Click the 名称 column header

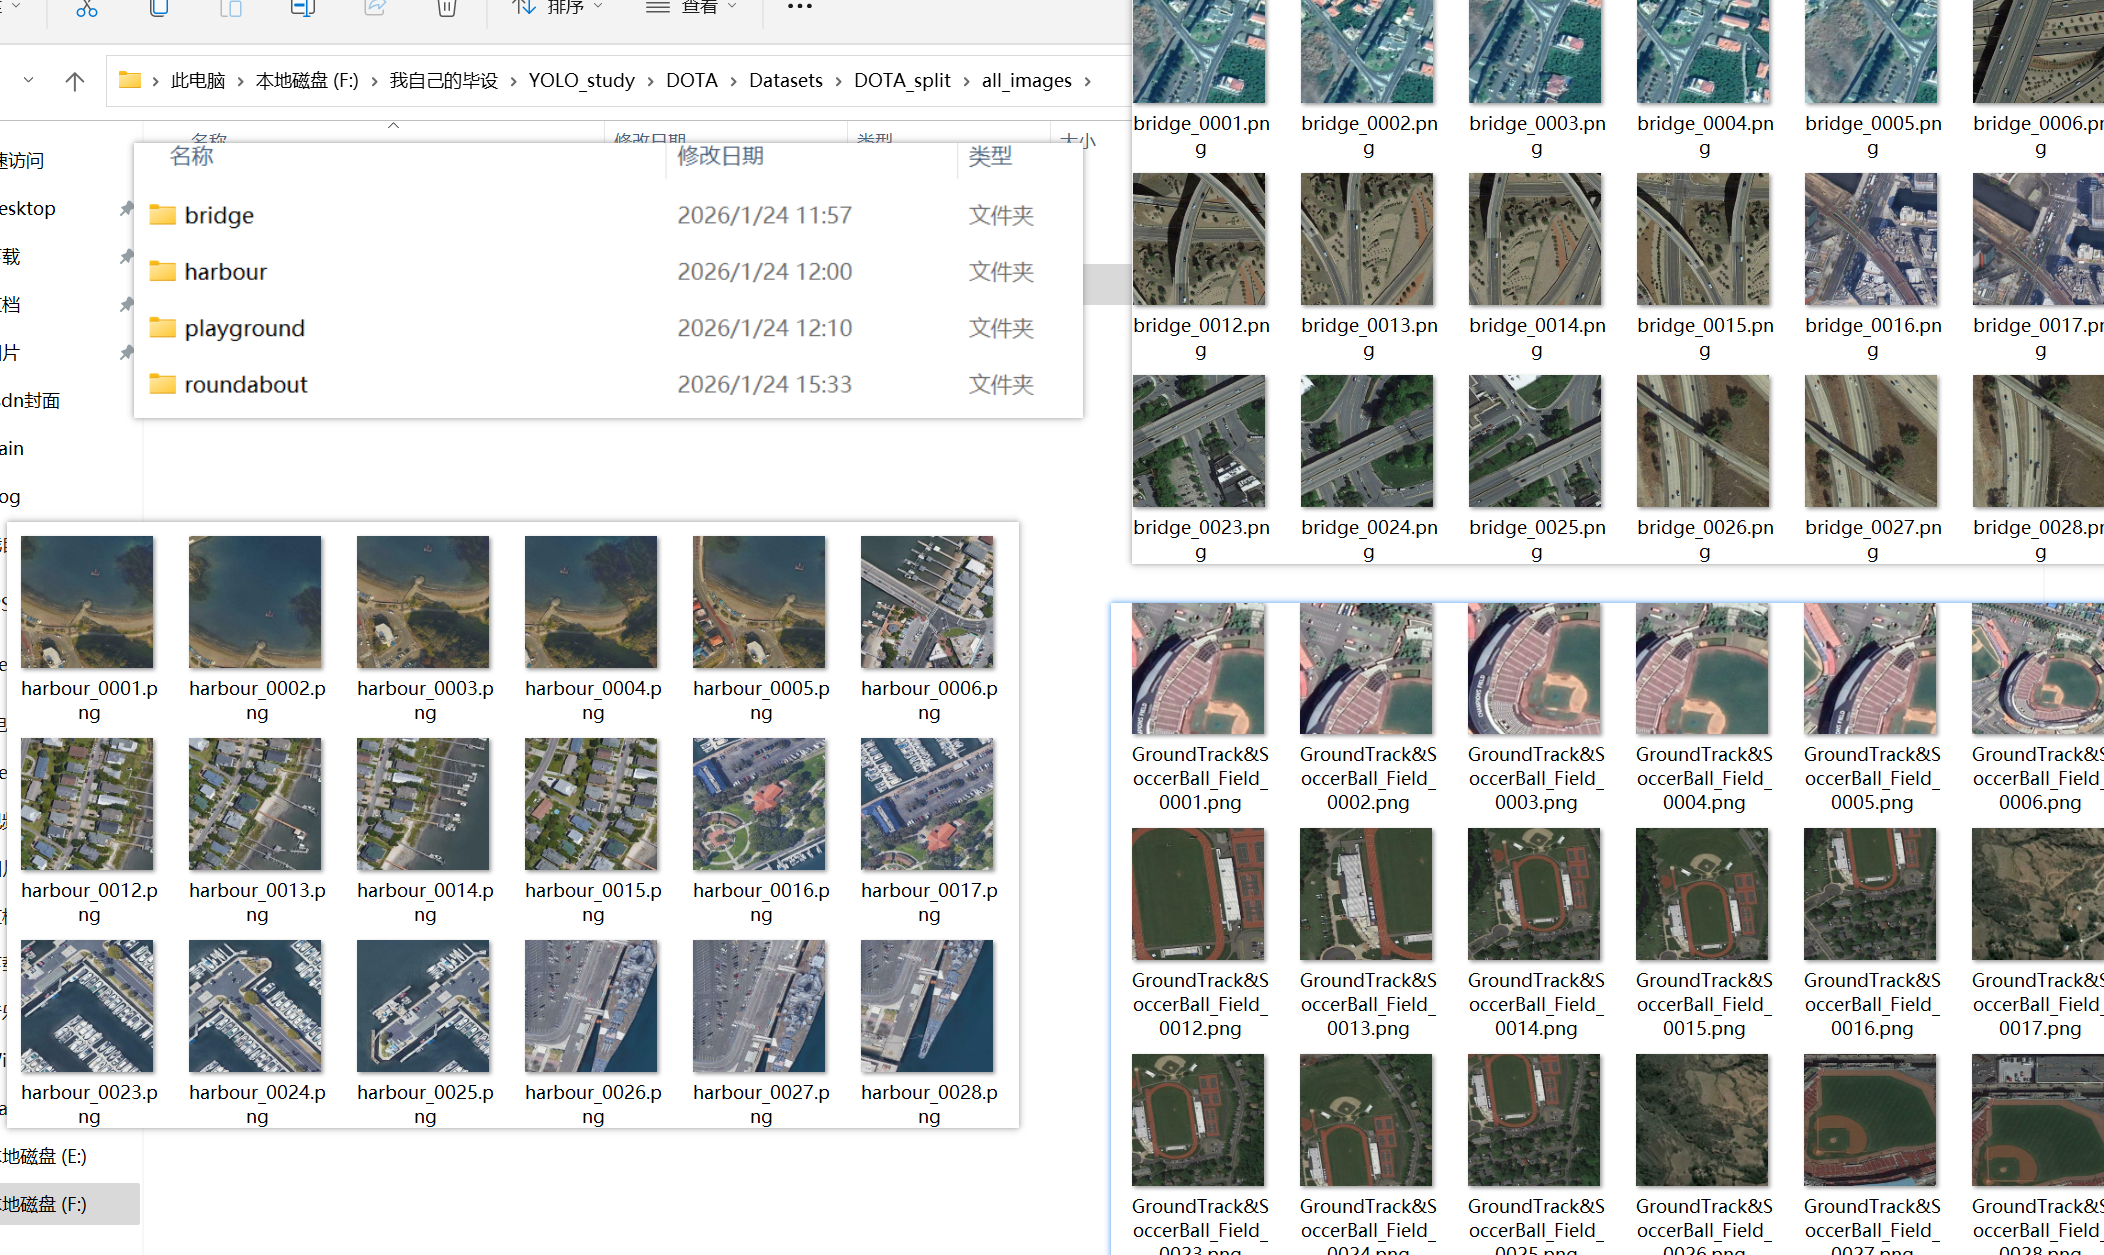(192, 156)
